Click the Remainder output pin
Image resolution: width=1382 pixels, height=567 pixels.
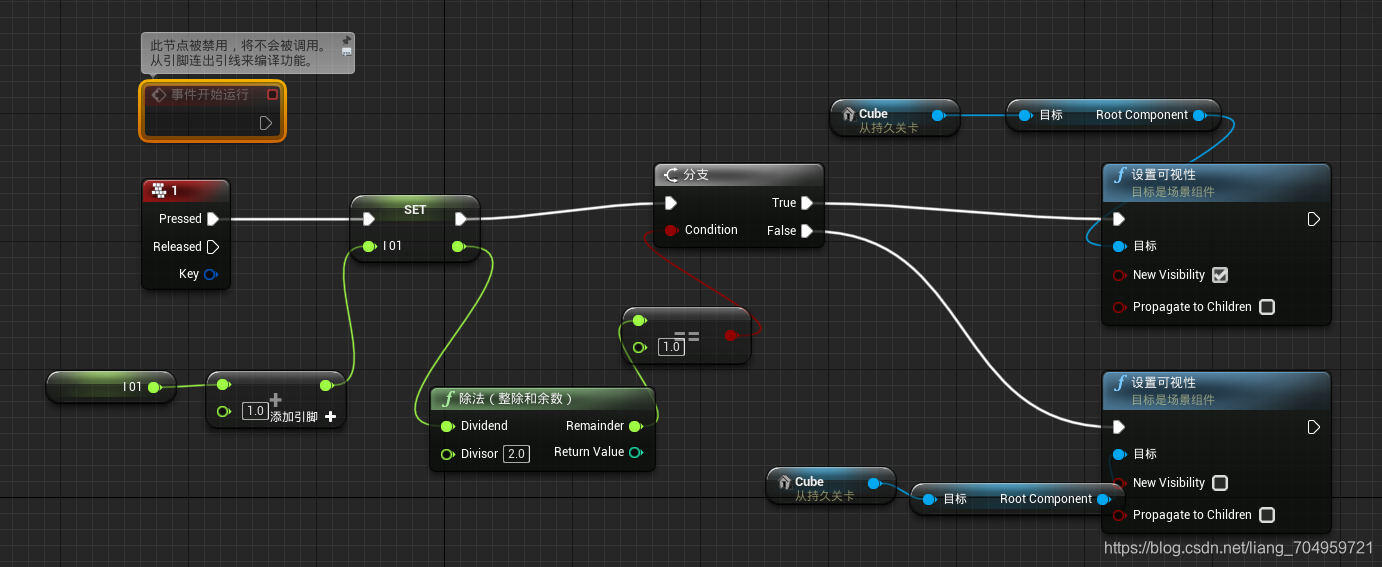pyautogui.click(x=635, y=426)
